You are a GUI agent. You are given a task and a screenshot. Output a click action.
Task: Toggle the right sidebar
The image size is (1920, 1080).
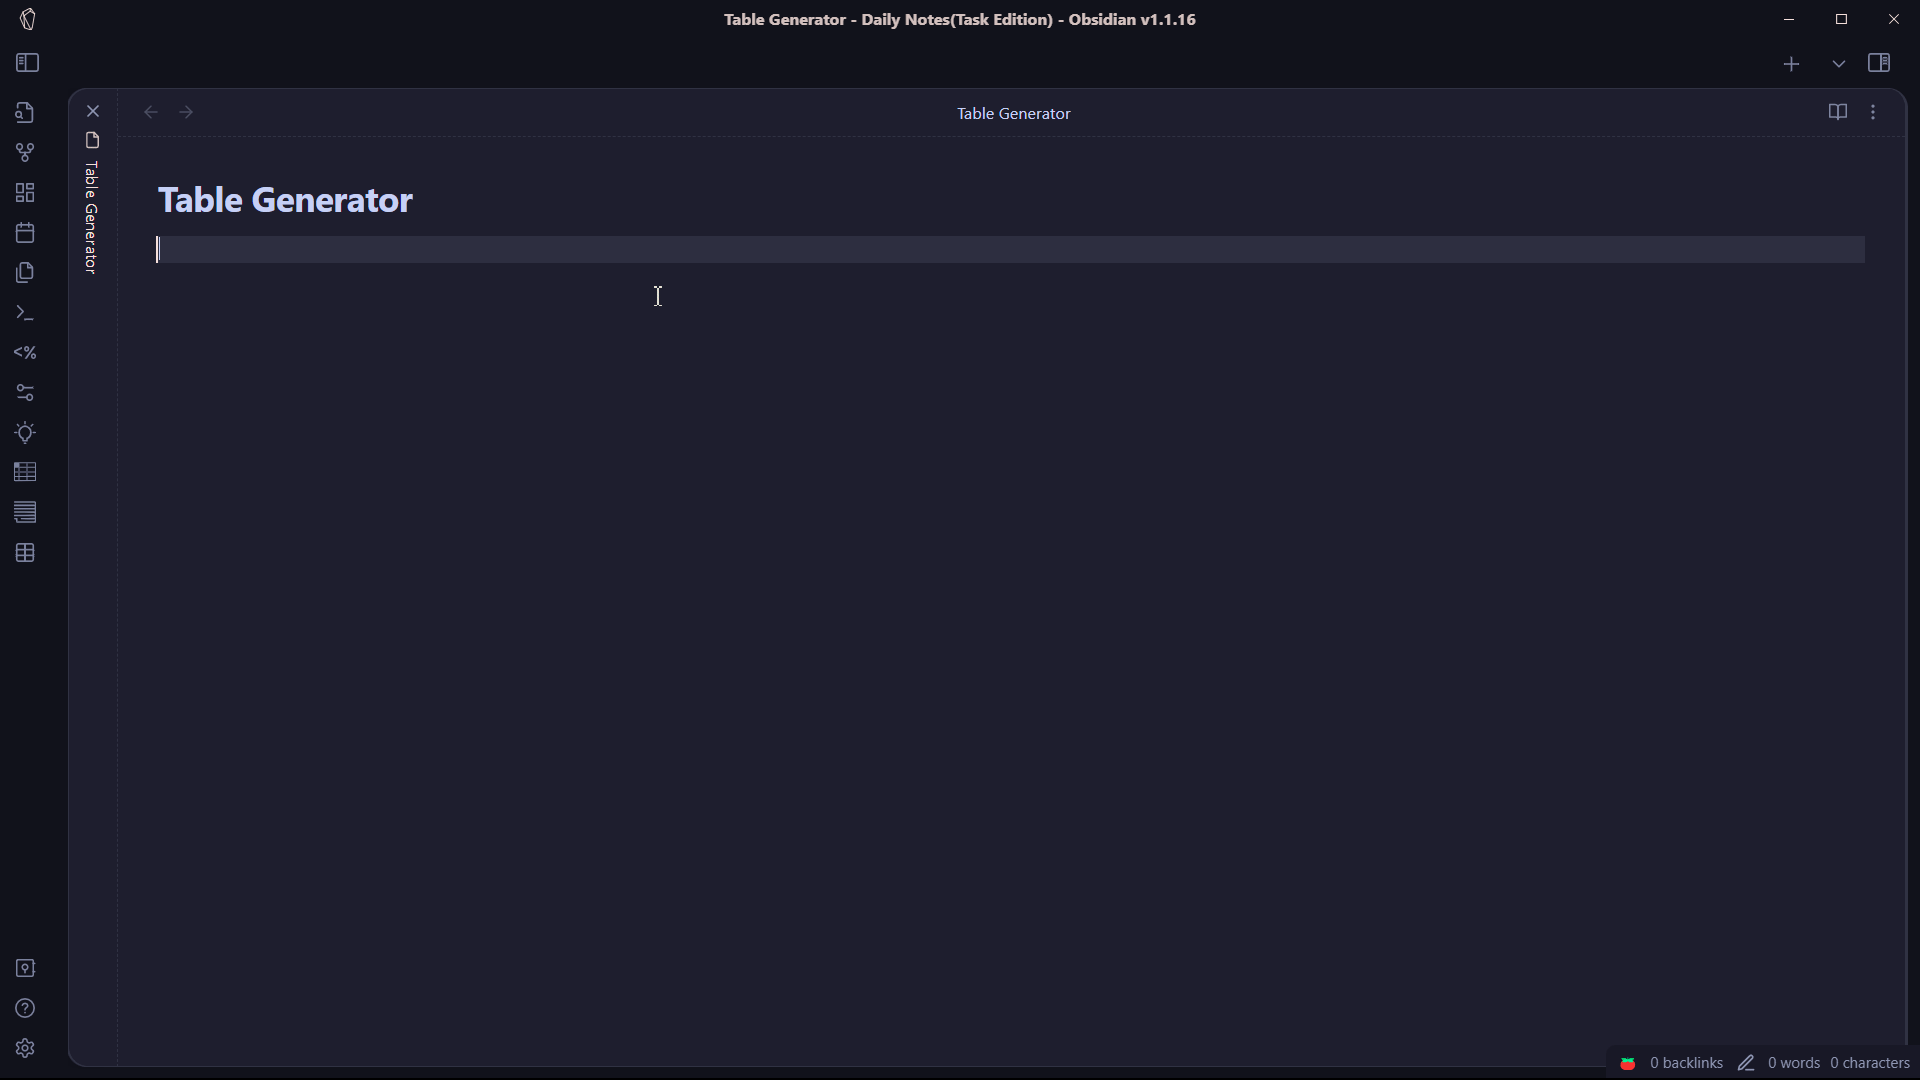click(x=1879, y=63)
